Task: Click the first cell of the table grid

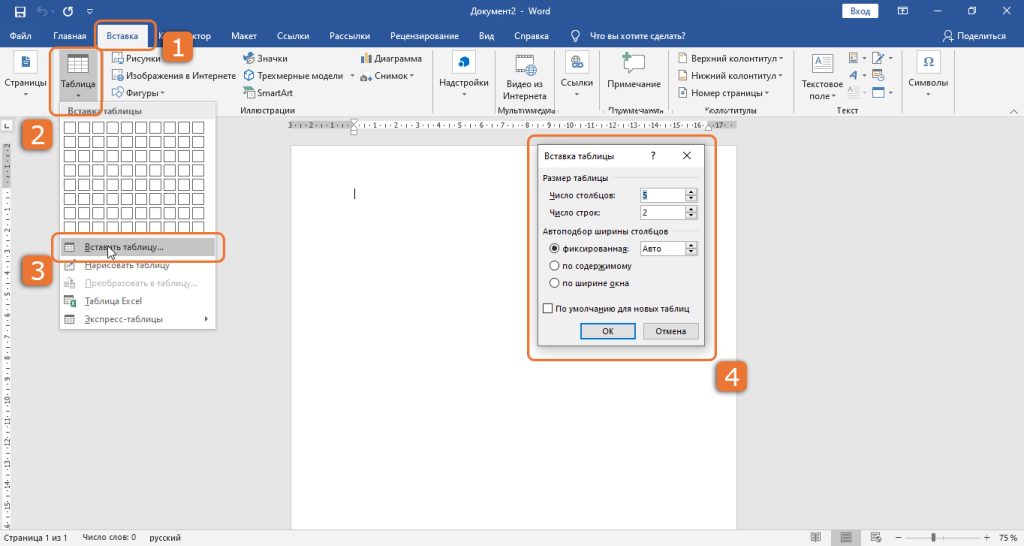Action: pos(70,127)
